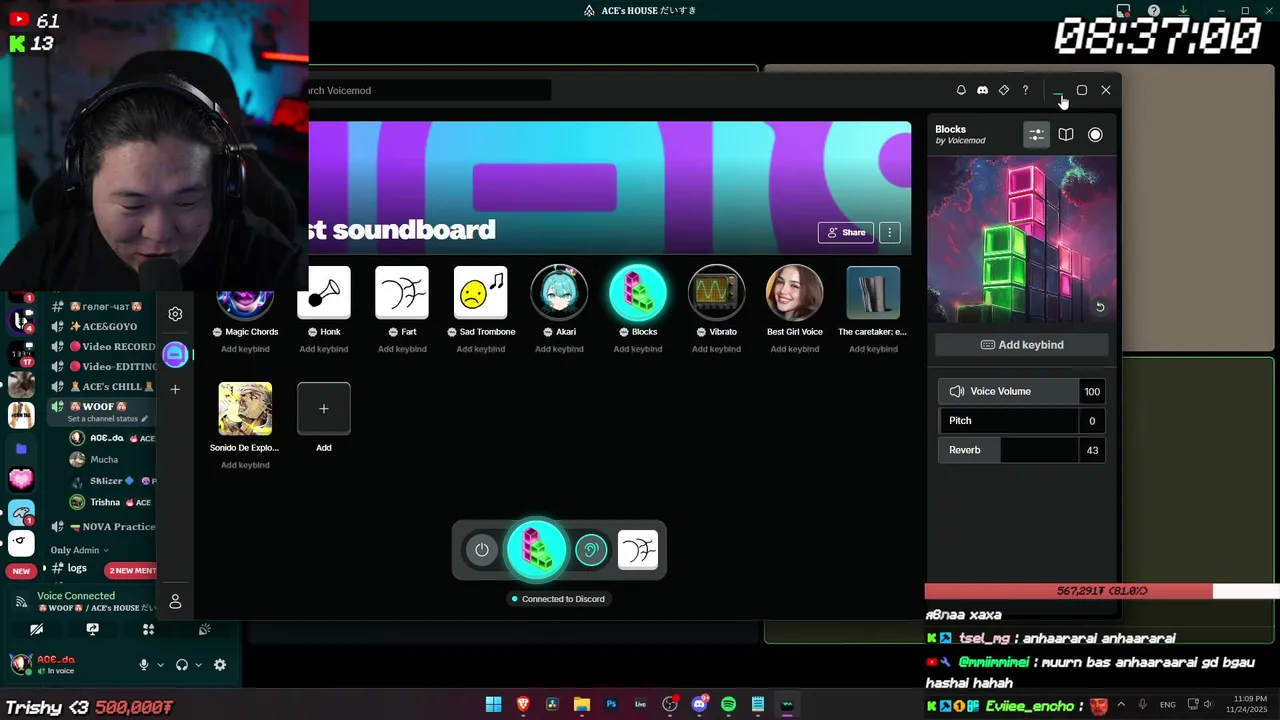Add keybind under Vibrato
This screenshot has width=1280, height=720.
tap(716, 349)
